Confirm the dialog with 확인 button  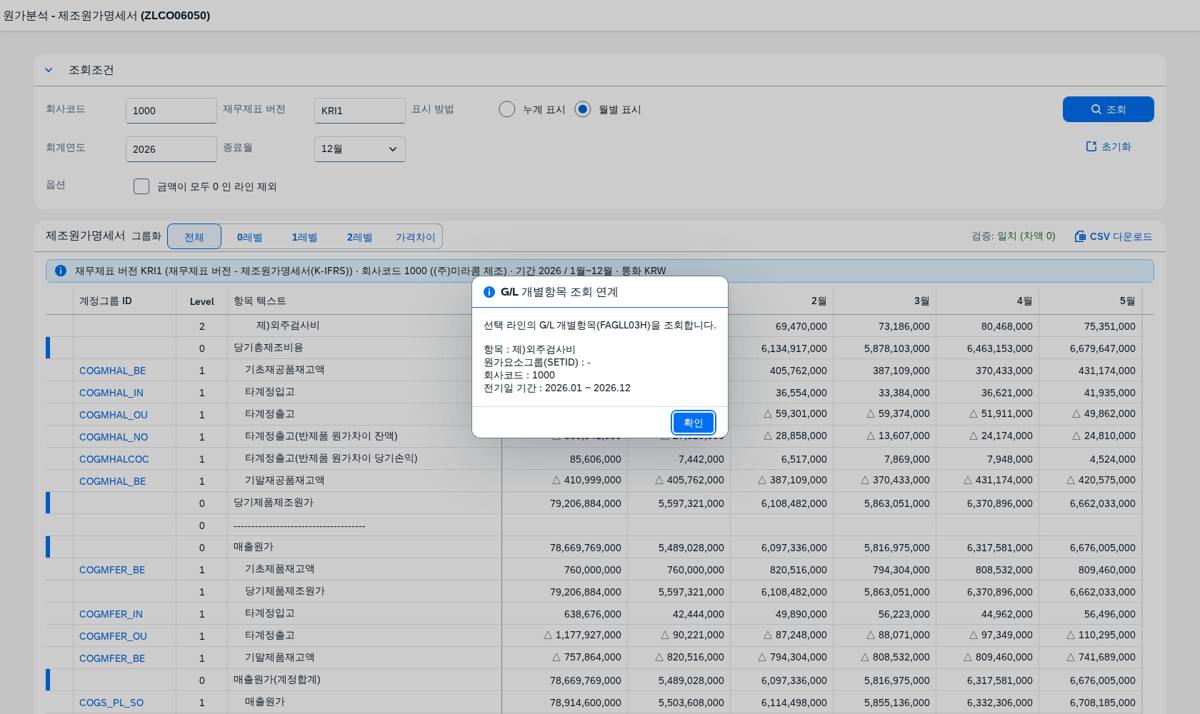[693, 423]
